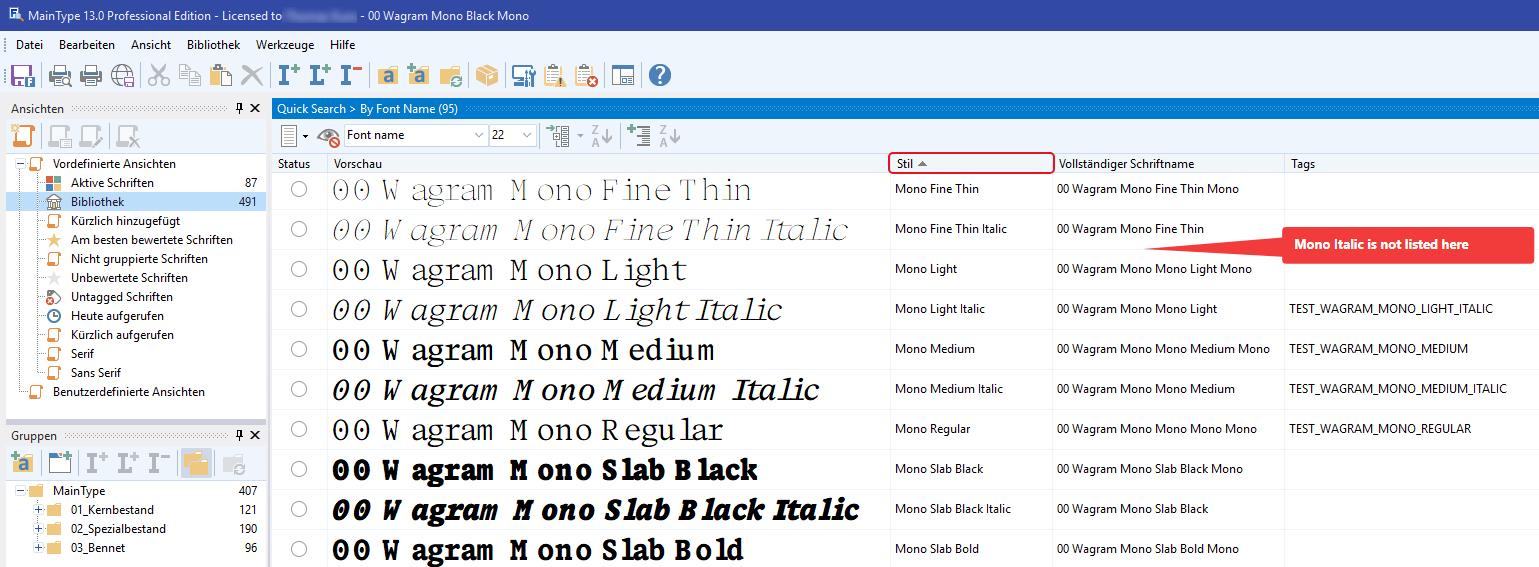The image size is (1539, 567).
Task: Open the preview size dropdown showing 22
Action: coord(527,135)
